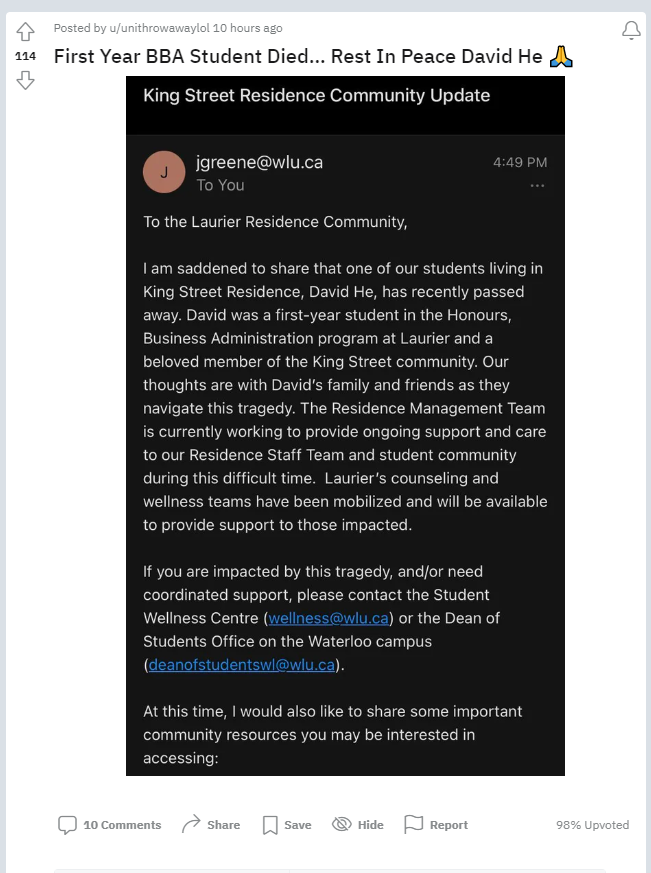Toggle post notifications with the bell icon
651x873 pixels.
631,30
